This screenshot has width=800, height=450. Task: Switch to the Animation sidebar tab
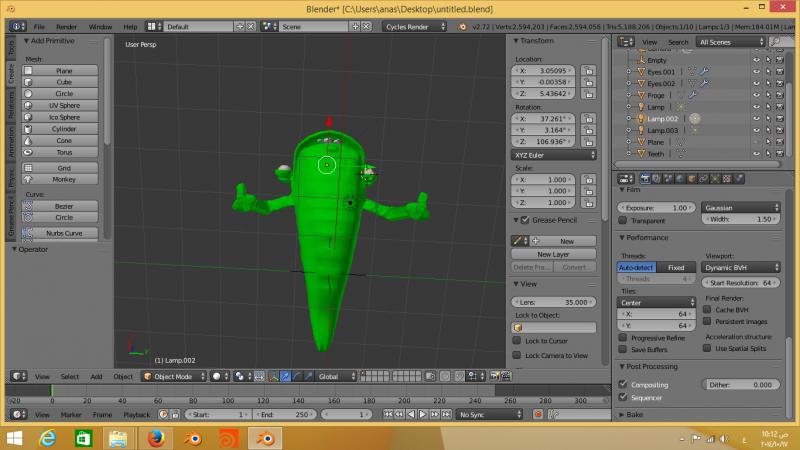11,143
